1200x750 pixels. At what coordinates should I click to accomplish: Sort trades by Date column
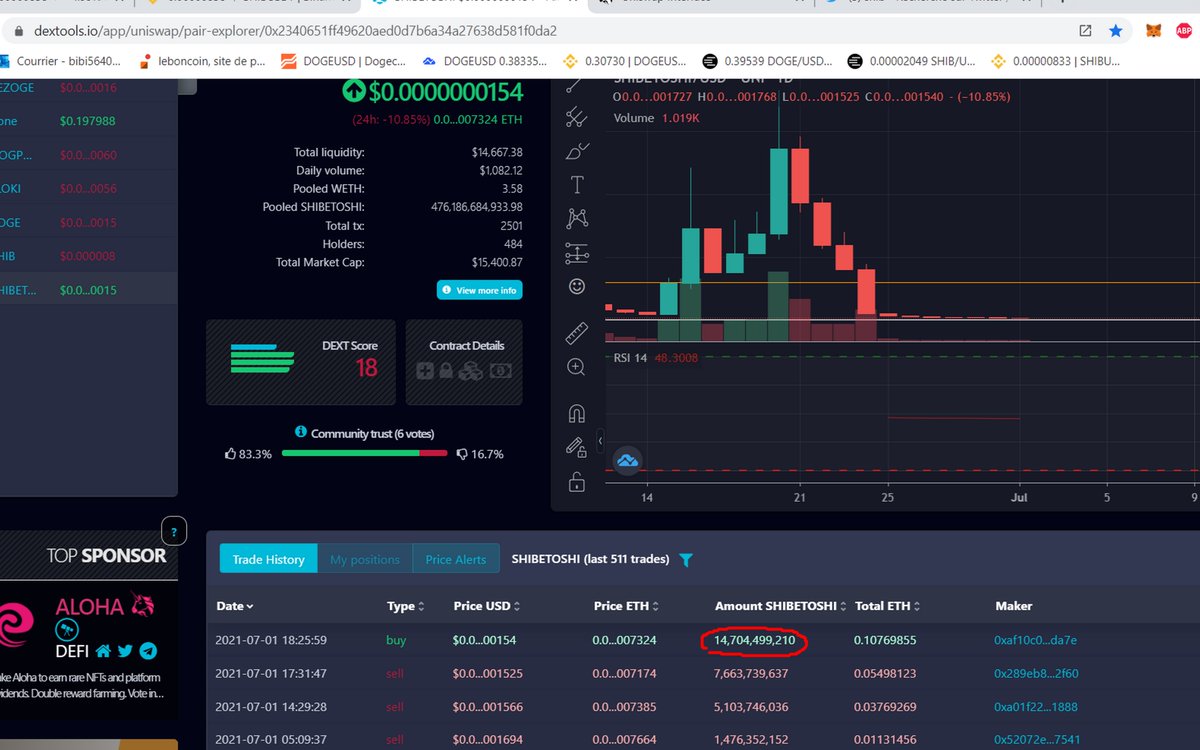click(235, 606)
